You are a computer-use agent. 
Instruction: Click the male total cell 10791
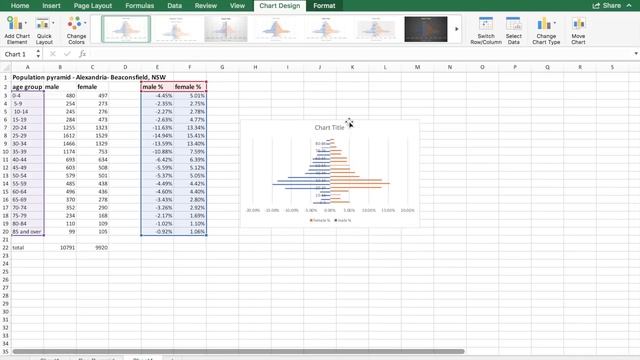click(60, 247)
